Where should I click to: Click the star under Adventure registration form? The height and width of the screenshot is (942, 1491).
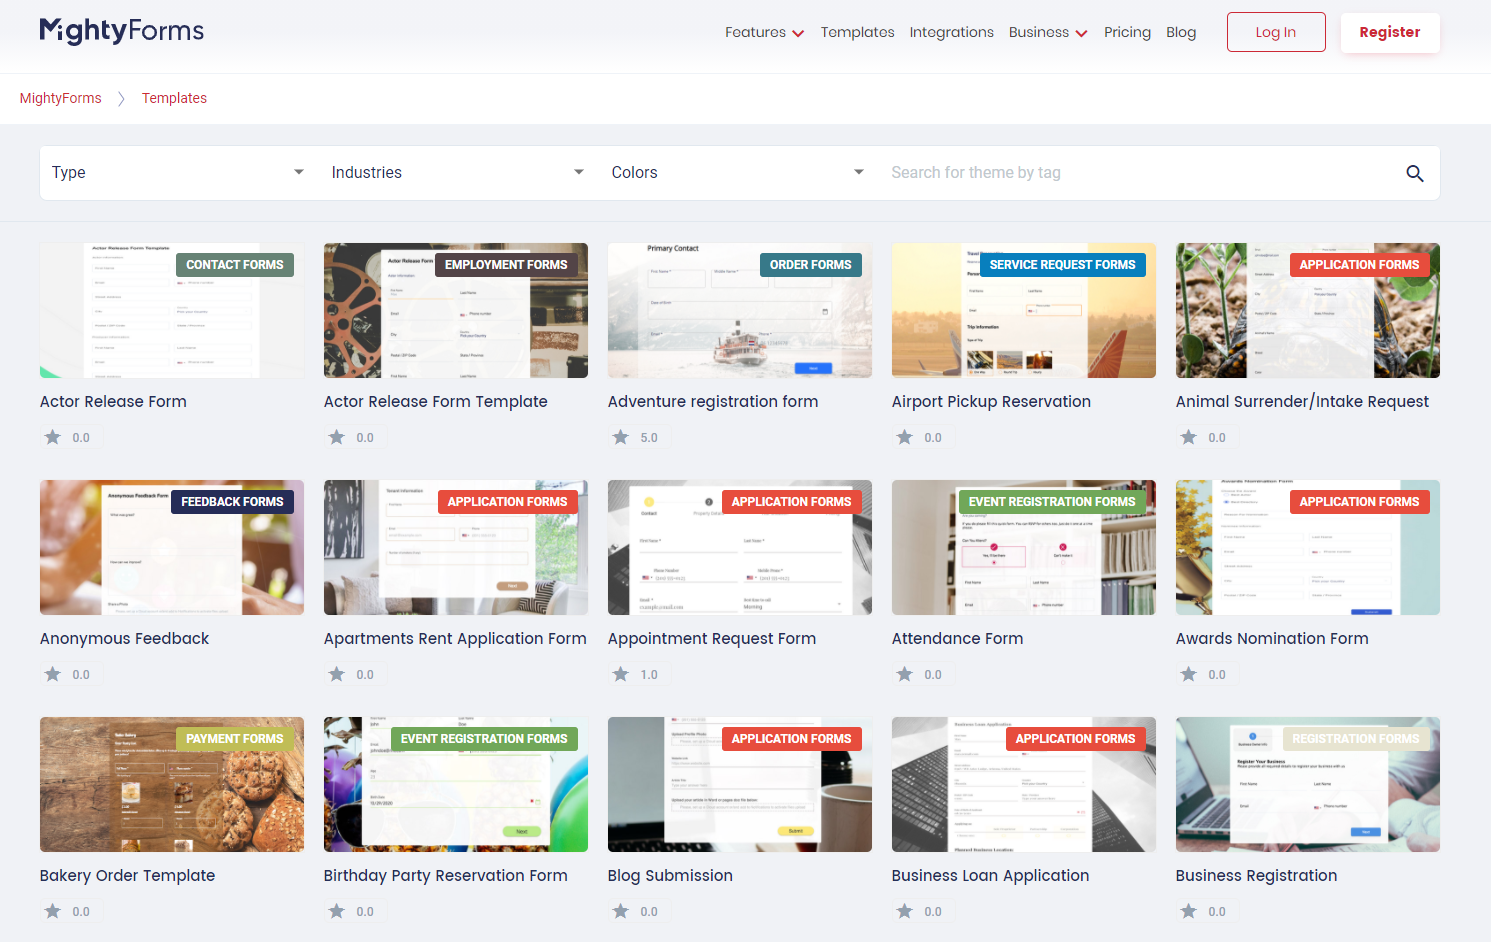click(x=621, y=437)
